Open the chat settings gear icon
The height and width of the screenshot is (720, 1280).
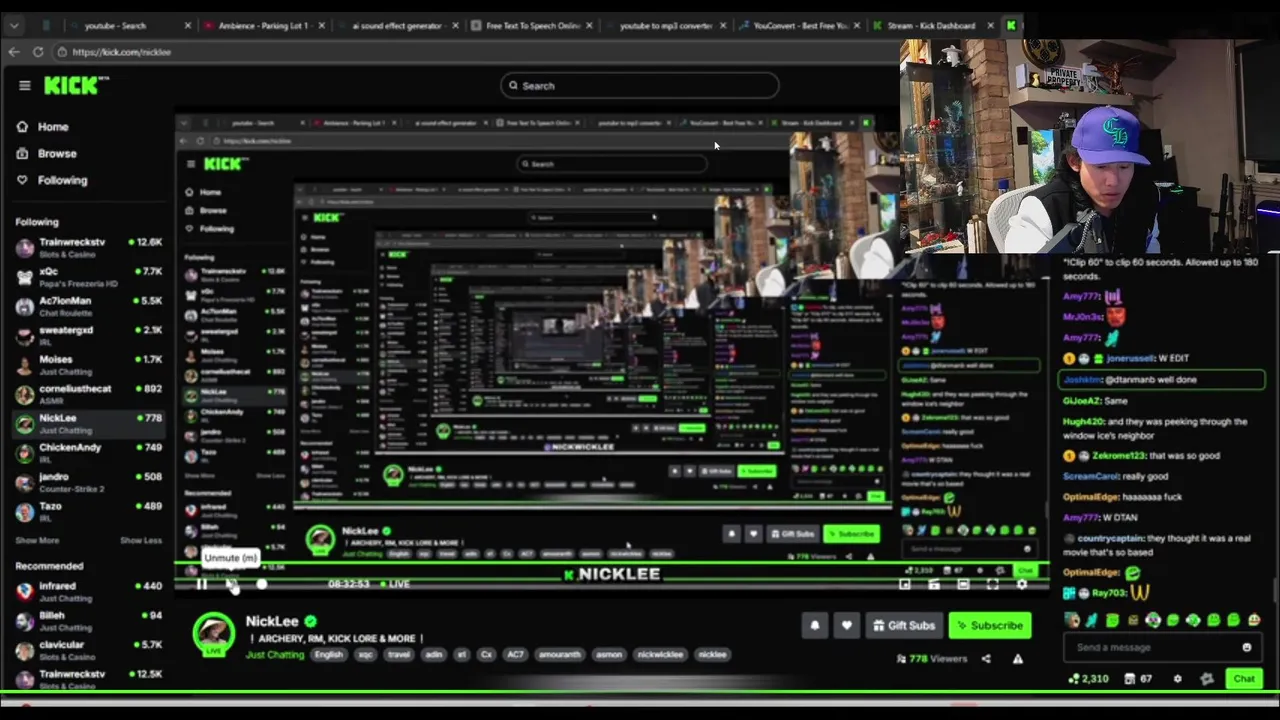click(x=1177, y=679)
